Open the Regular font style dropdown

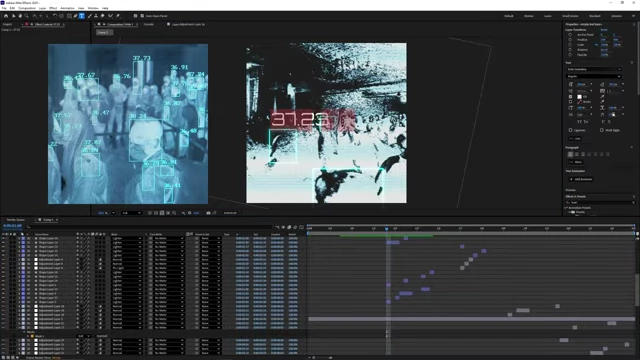[595, 76]
